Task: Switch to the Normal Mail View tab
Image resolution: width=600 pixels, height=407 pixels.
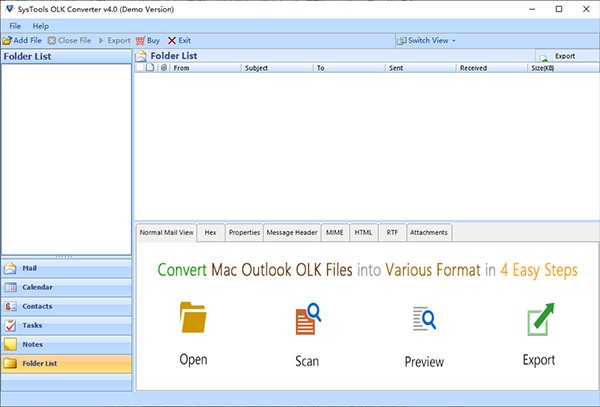Action: click(x=166, y=233)
